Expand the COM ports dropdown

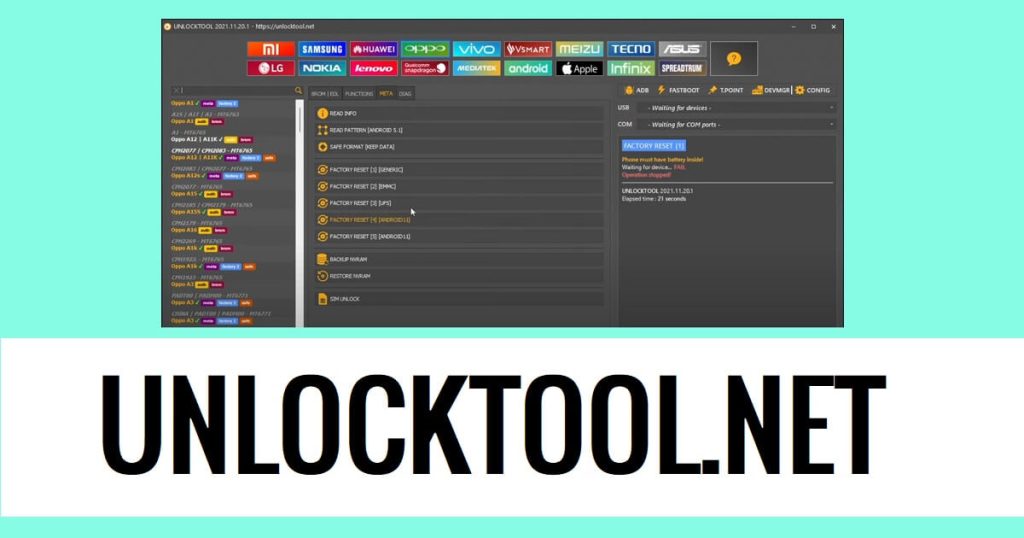coord(739,124)
